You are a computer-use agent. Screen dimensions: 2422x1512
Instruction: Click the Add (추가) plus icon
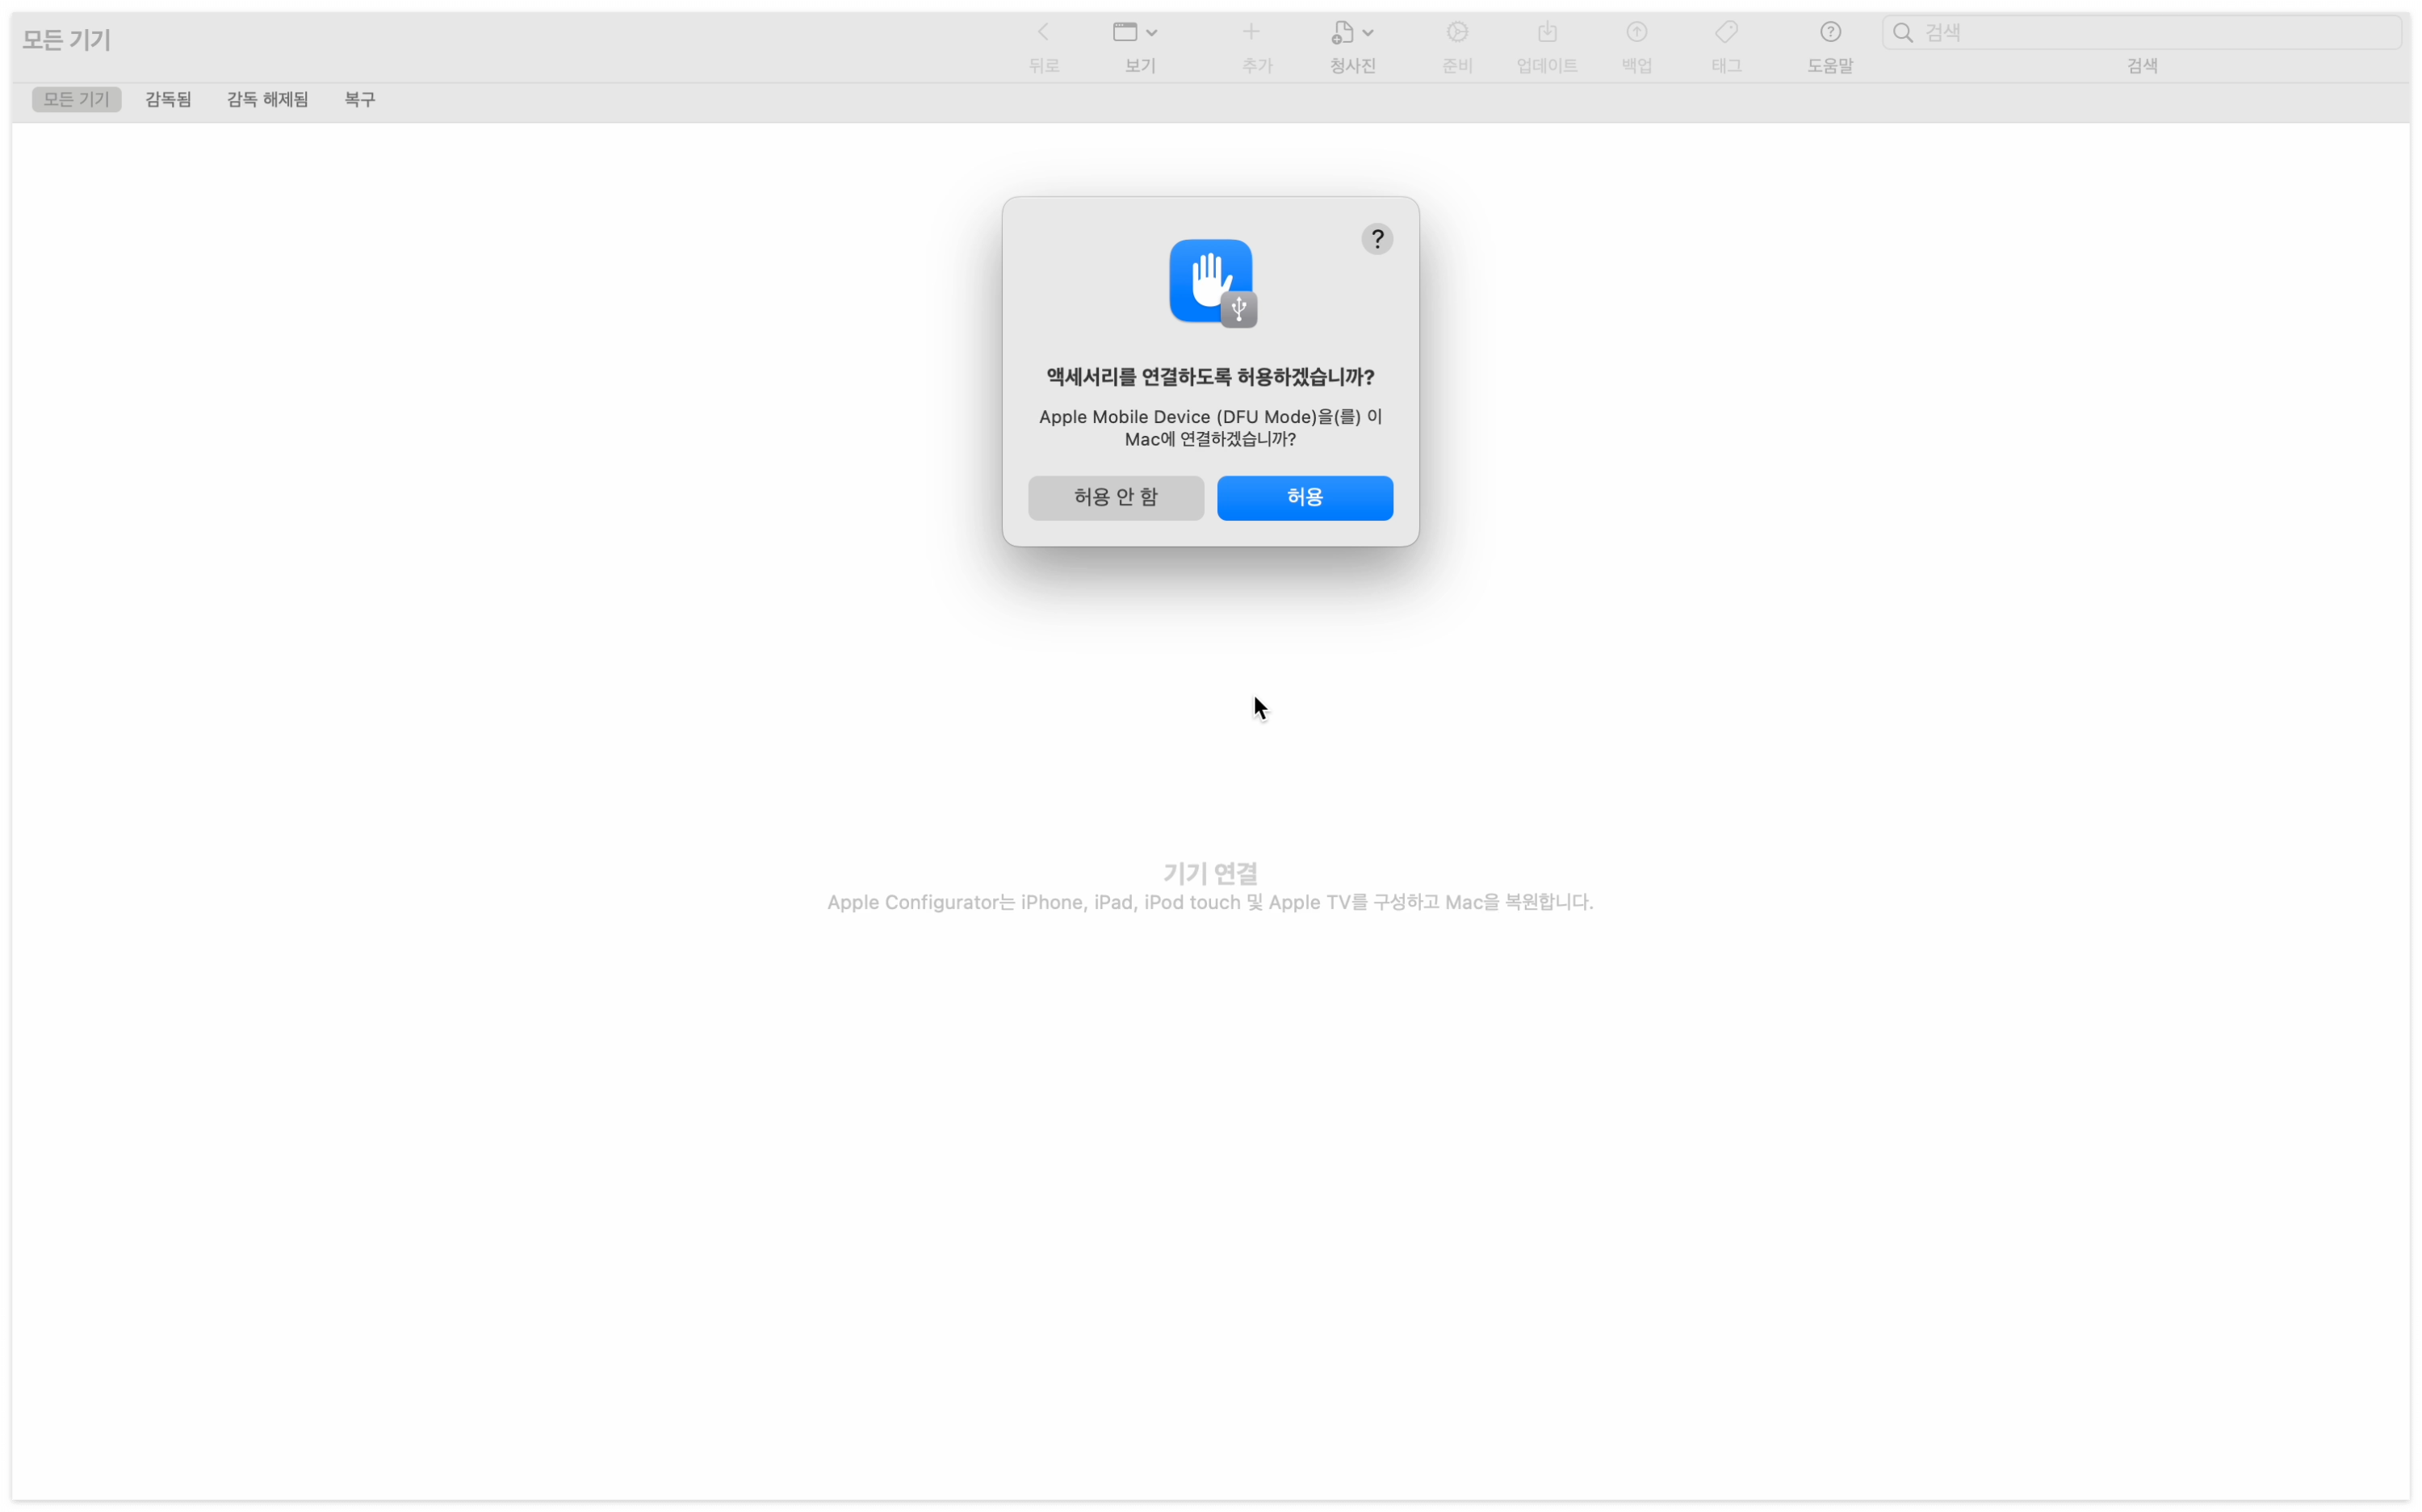coord(1251,32)
